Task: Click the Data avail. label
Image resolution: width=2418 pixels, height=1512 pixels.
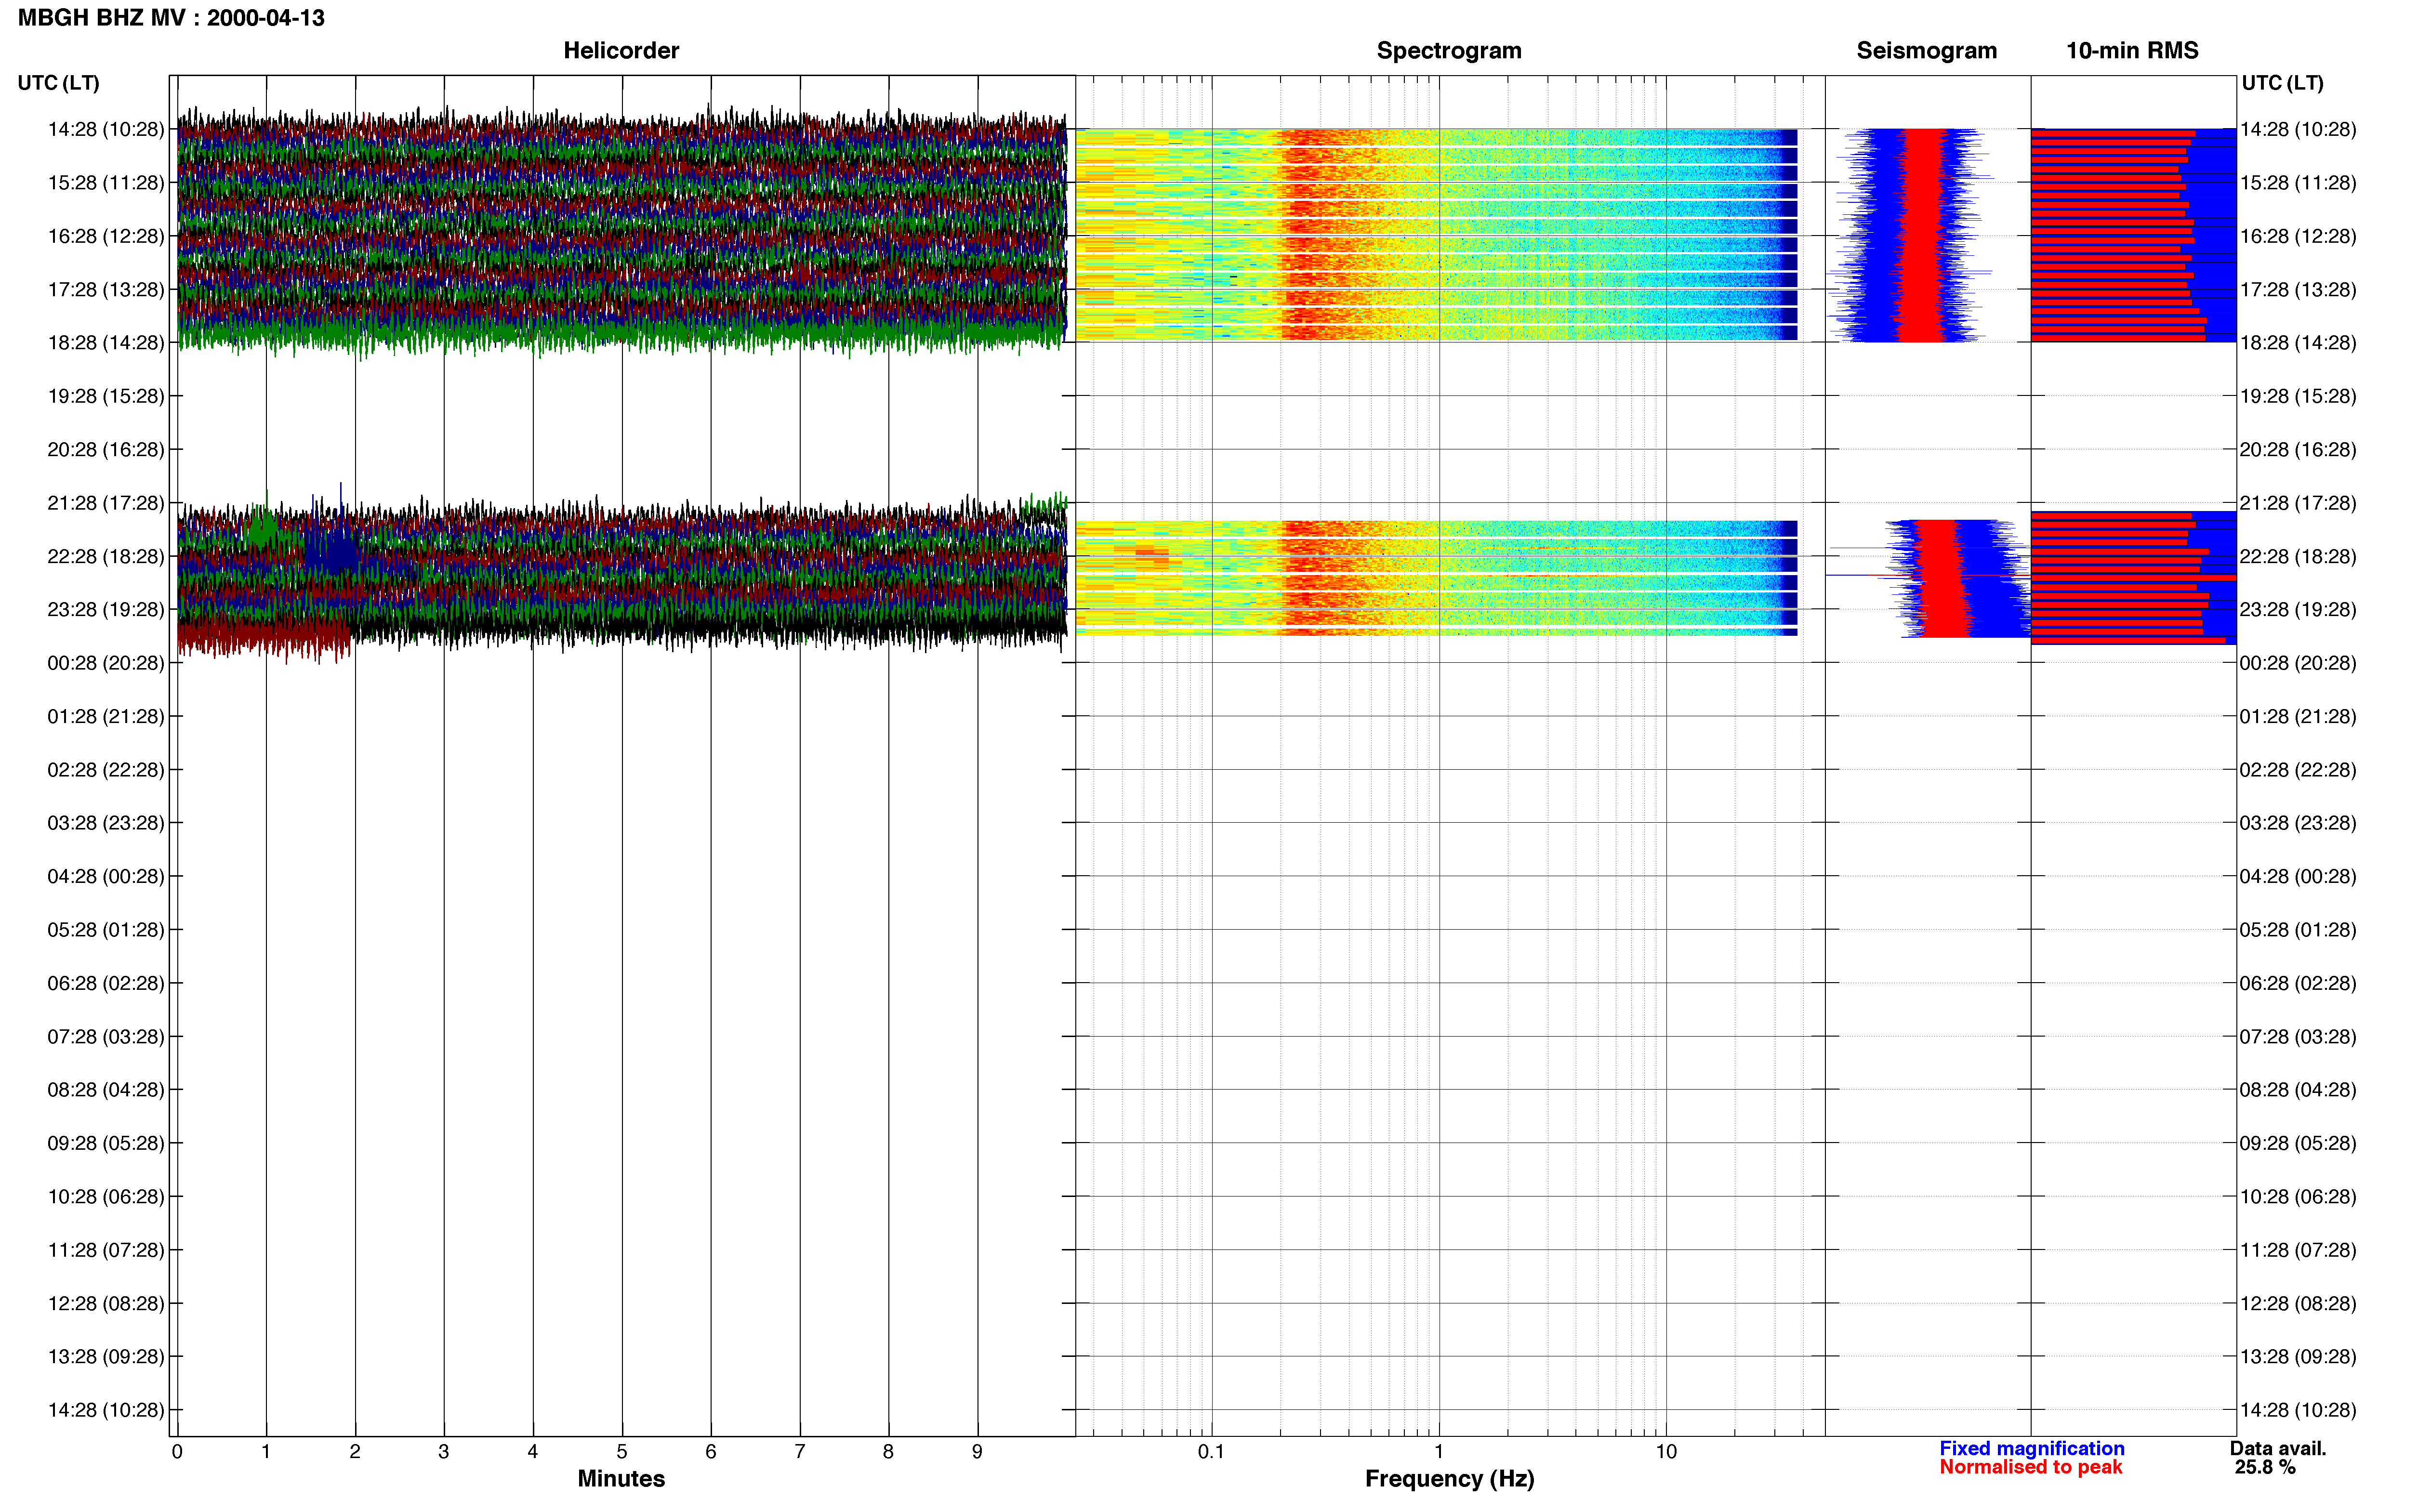Action: [2278, 1448]
